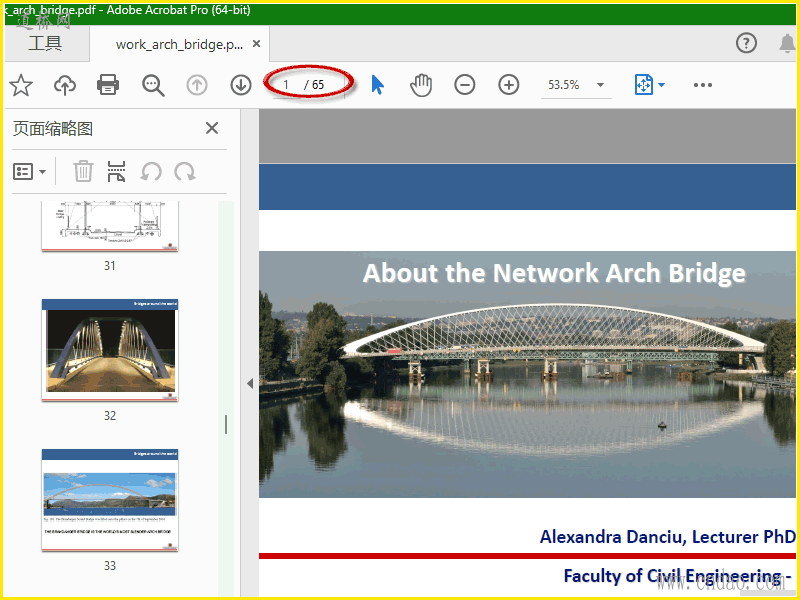800x600 pixels.
Task: Open the notifications bell
Action: [788, 44]
